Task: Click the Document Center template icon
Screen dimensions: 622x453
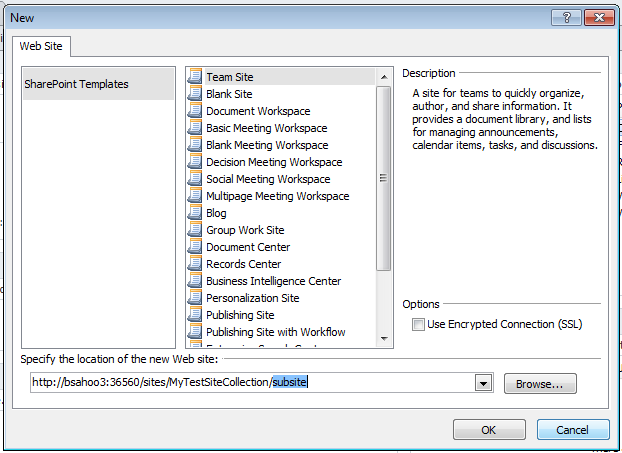Action: click(x=195, y=247)
